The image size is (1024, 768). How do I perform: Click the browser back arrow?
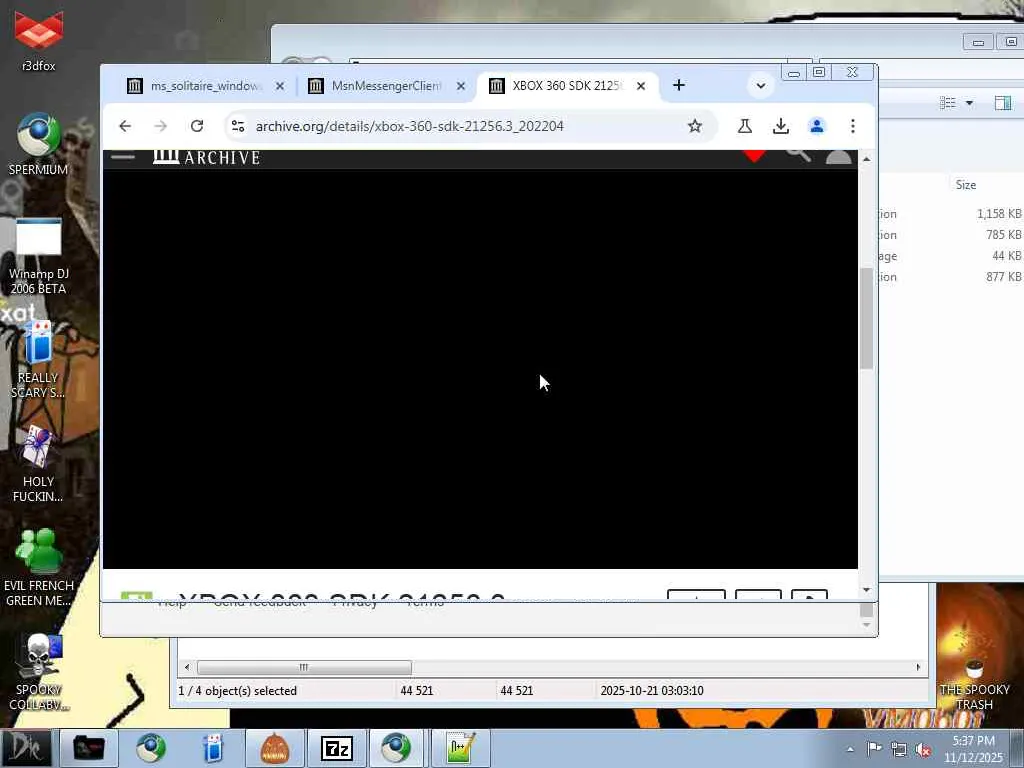click(x=125, y=126)
